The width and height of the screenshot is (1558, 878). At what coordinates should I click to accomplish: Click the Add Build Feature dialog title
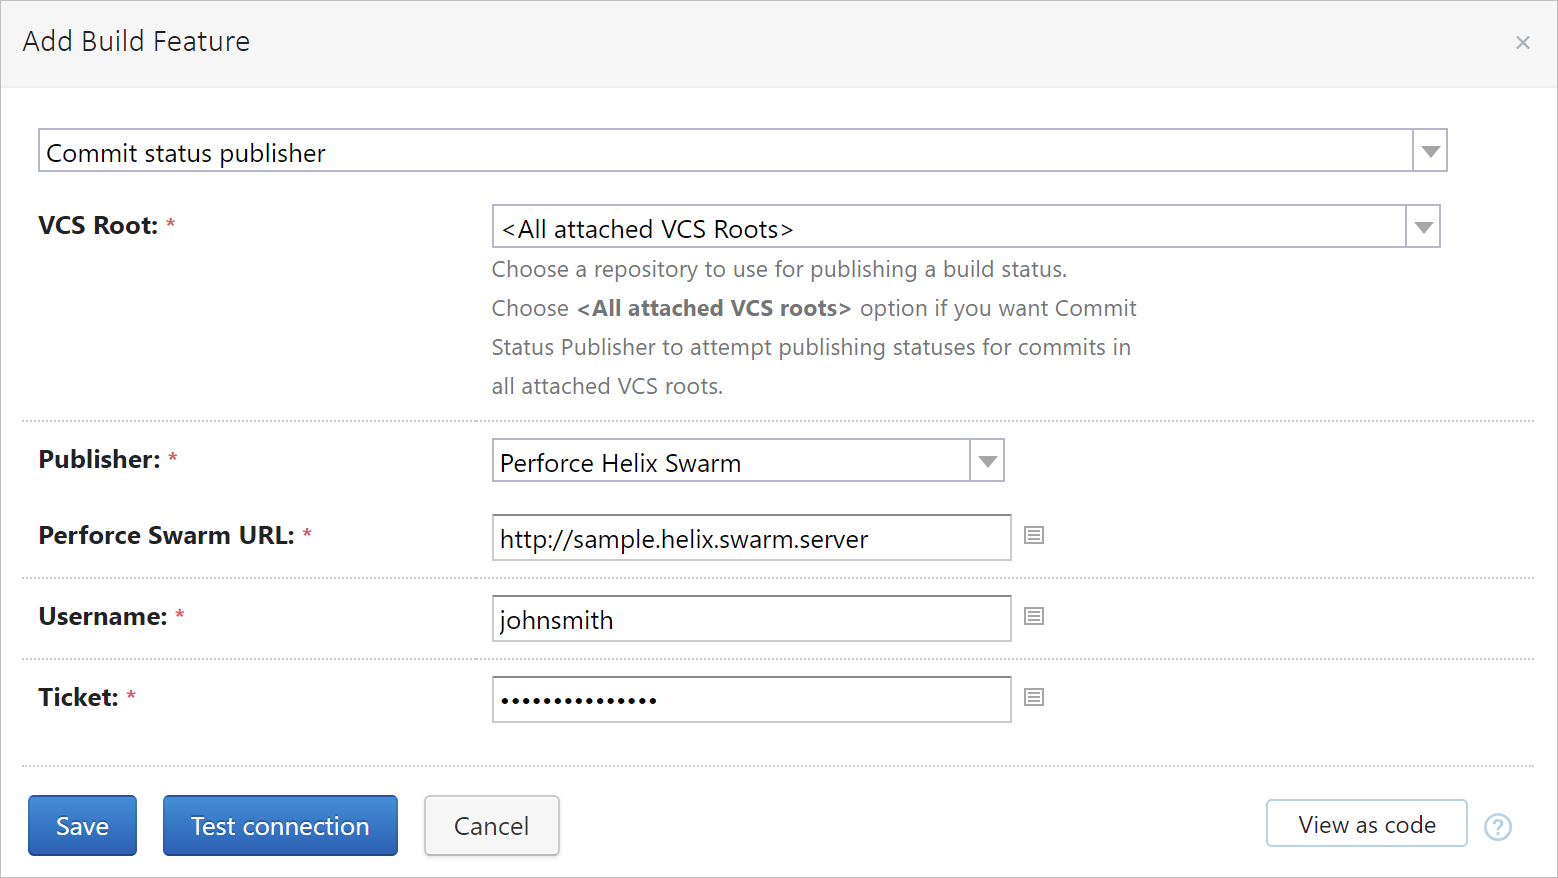[x=135, y=41]
